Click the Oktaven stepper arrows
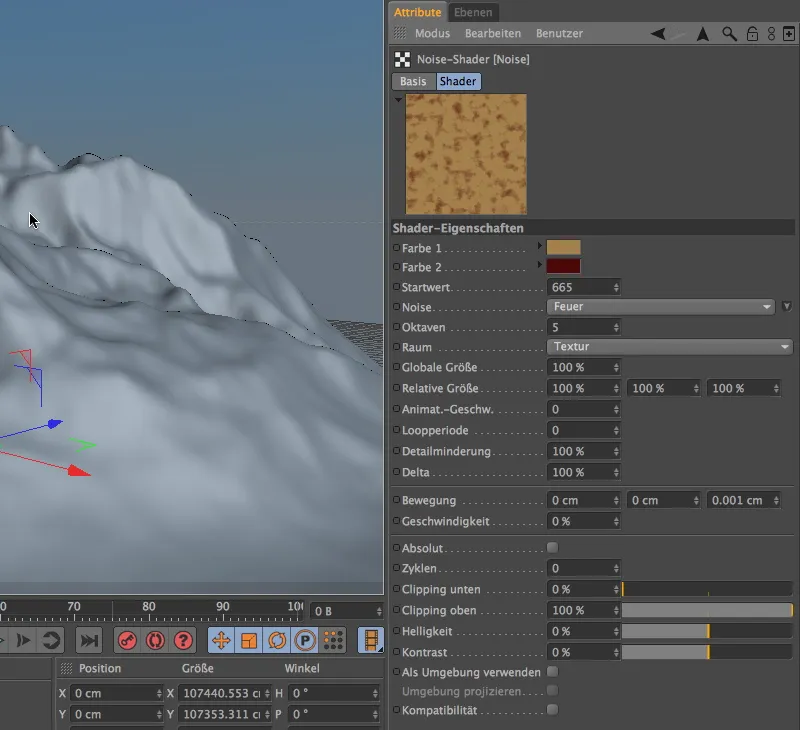800x730 pixels. 616,328
